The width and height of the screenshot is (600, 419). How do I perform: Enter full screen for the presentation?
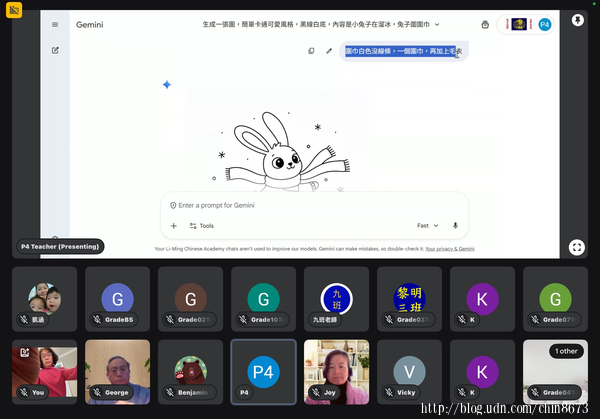pos(577,247)
